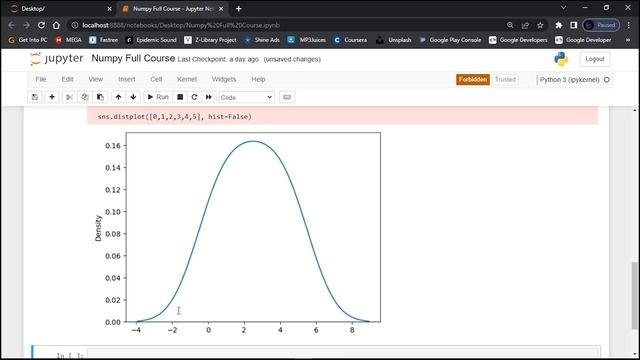
Task: Click the kernel idle circle indicator
Action: point(607,80)
